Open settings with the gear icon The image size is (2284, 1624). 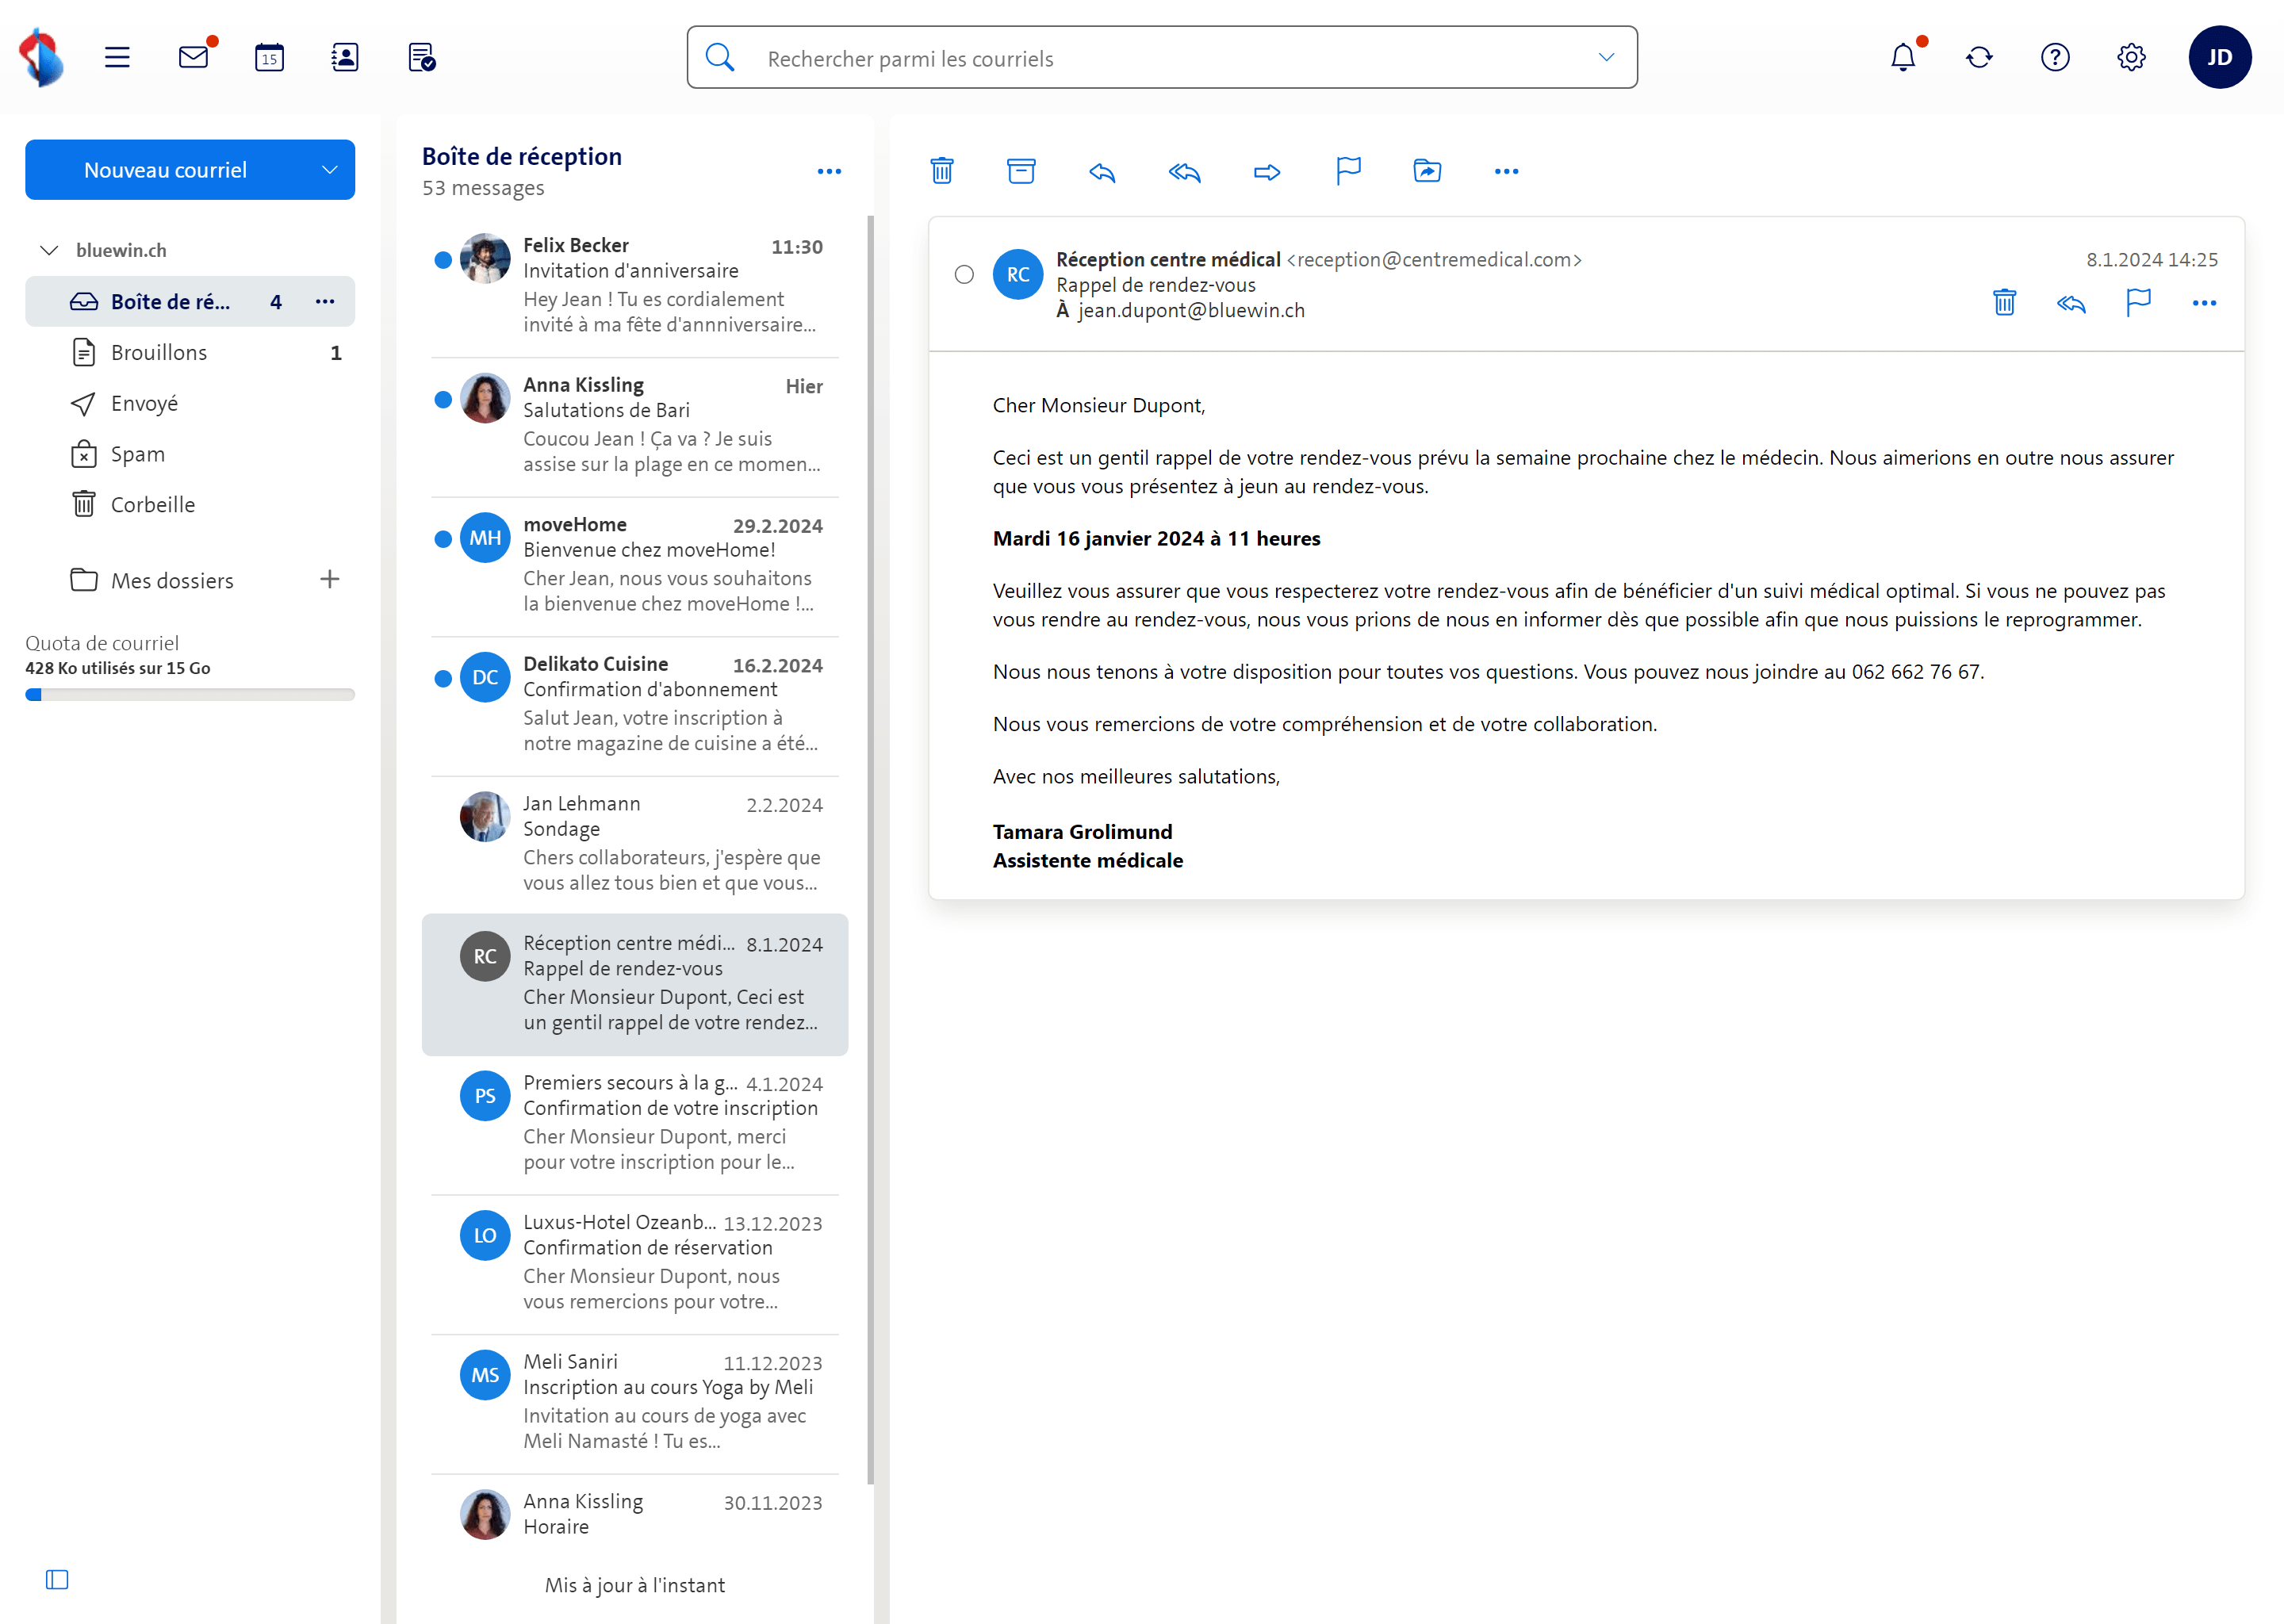(2130, 57)
